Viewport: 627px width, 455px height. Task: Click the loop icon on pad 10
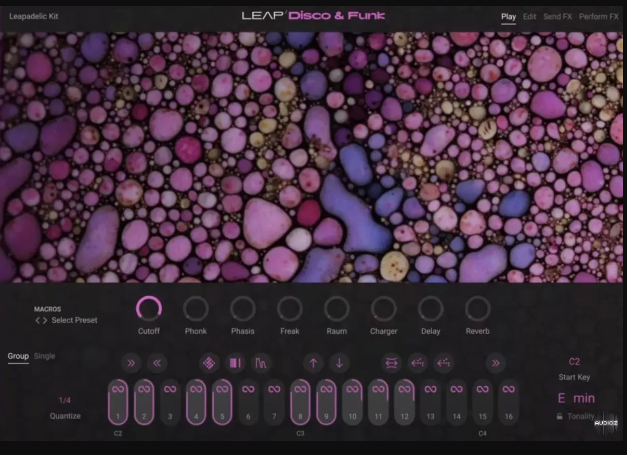(352, 389)
